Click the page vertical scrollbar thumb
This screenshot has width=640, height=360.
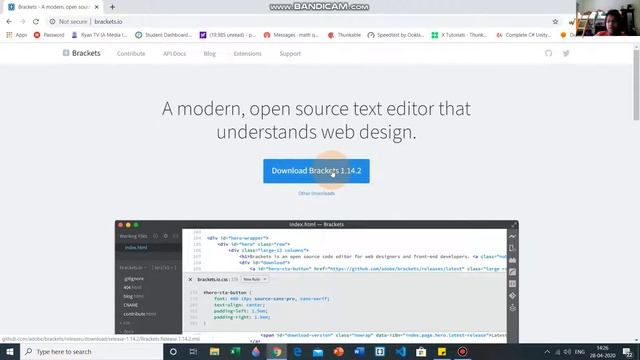click(636, 84)
